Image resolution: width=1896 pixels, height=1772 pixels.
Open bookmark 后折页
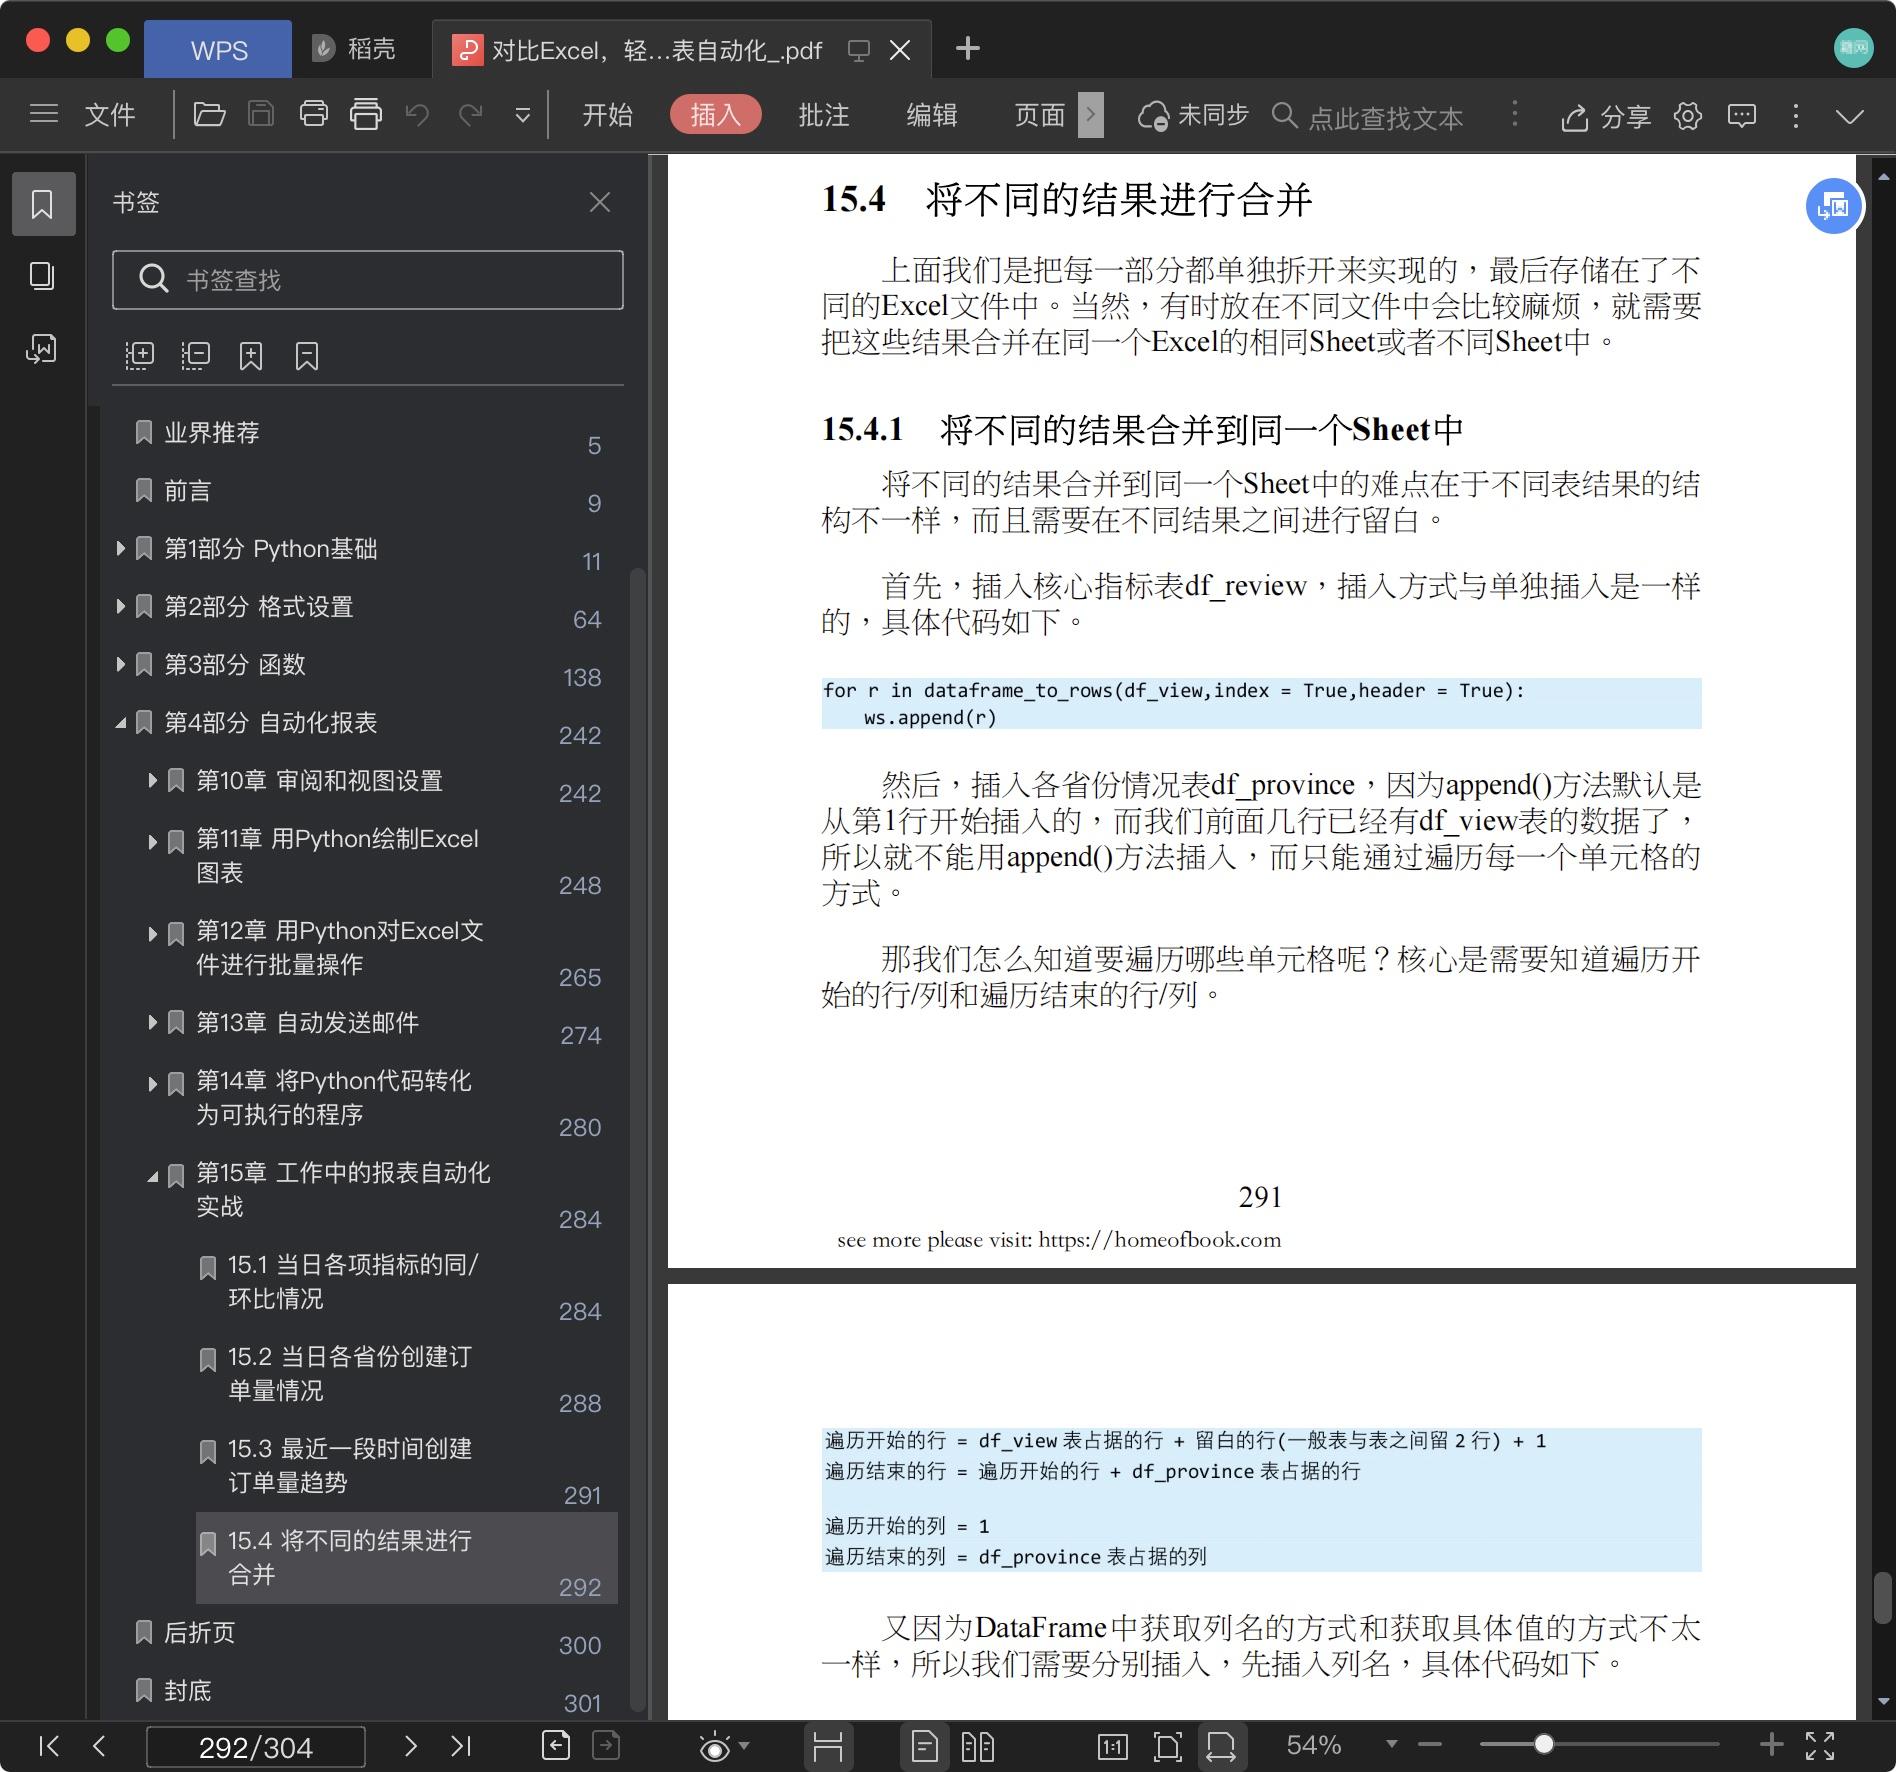coord(200,1633)
